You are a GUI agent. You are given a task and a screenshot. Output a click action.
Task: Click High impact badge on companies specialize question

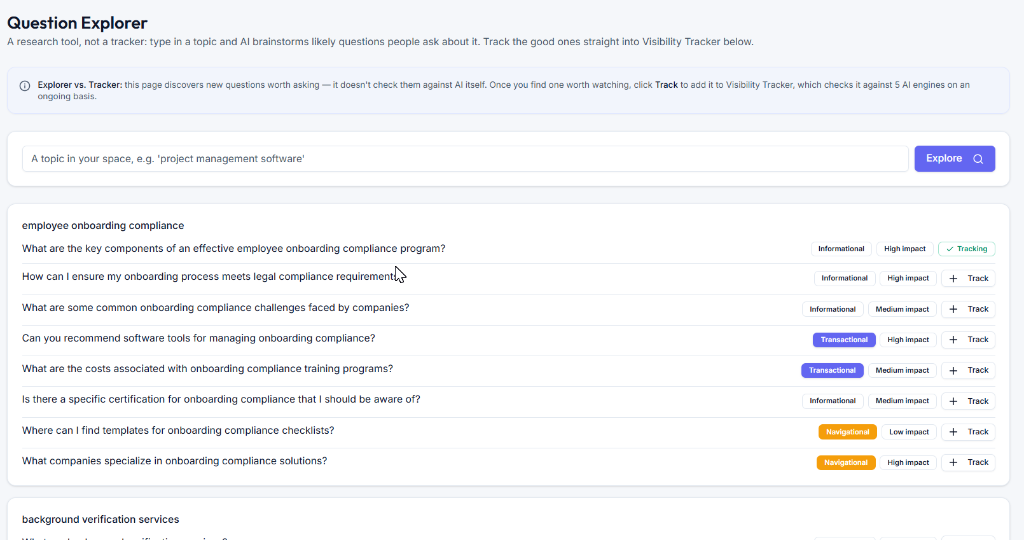pyautogui.click(x=908, y=462)
